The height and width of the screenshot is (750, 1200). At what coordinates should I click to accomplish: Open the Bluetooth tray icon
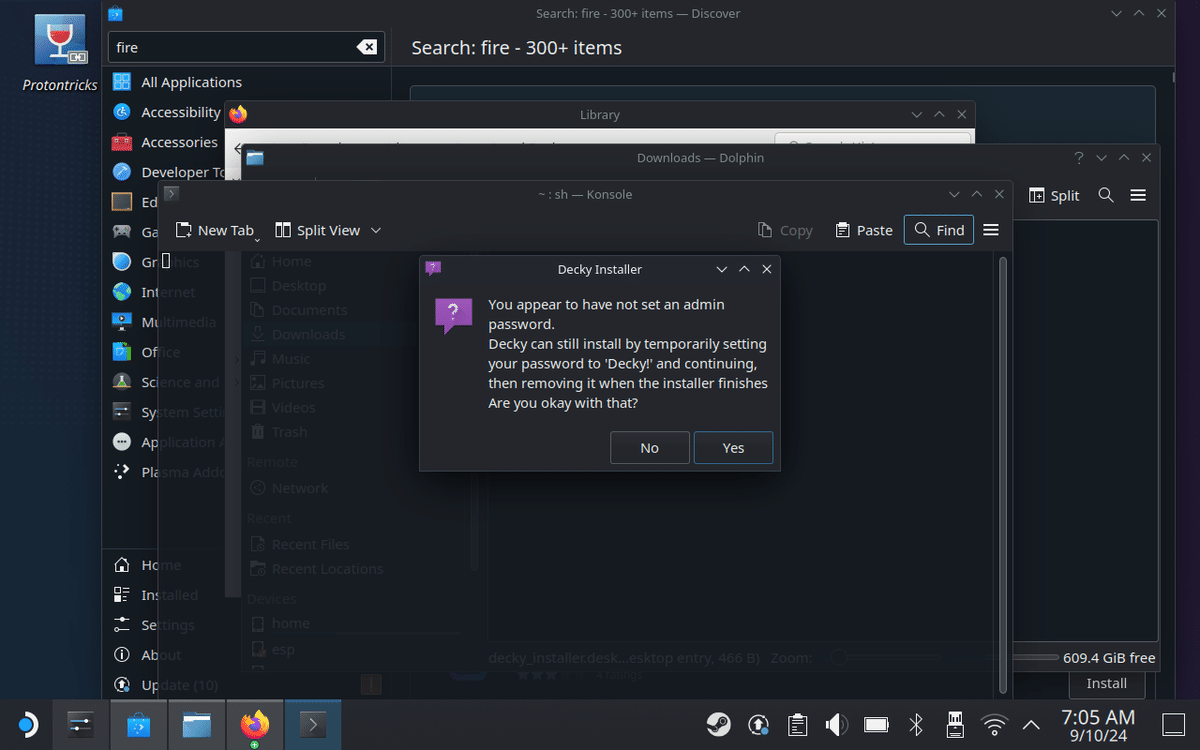[x=915, y=725]
